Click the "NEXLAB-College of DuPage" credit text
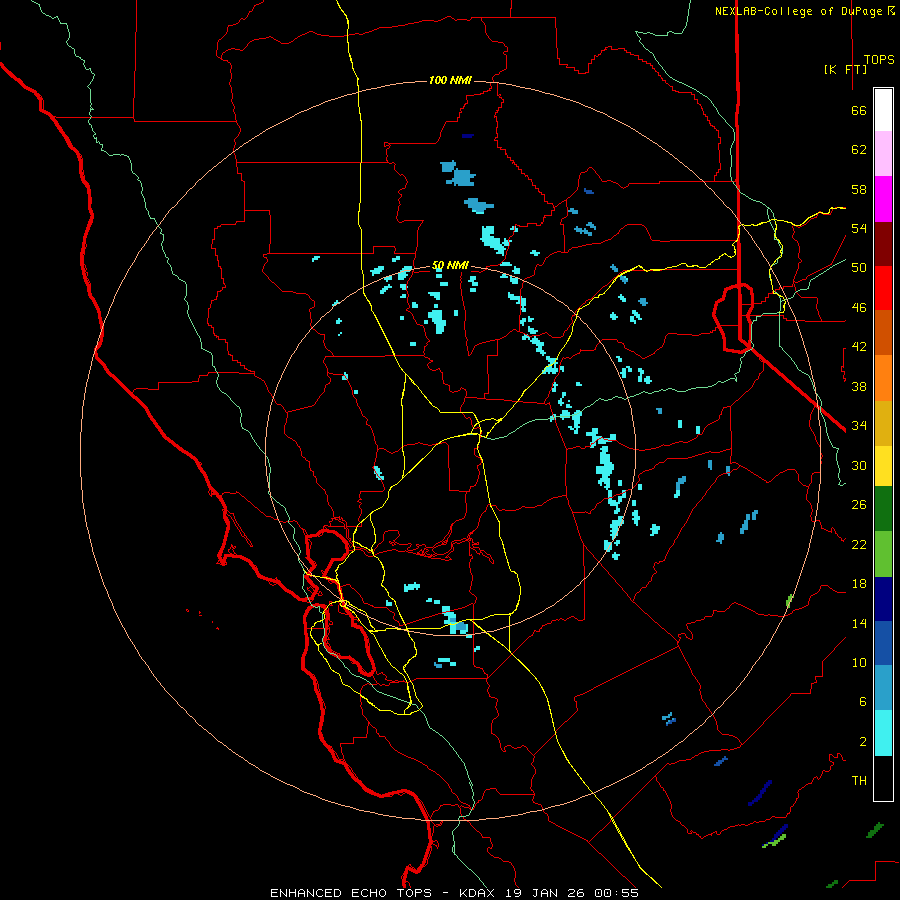Image resolution: width=900 pixels, height=900 pixels. point(798,11)
